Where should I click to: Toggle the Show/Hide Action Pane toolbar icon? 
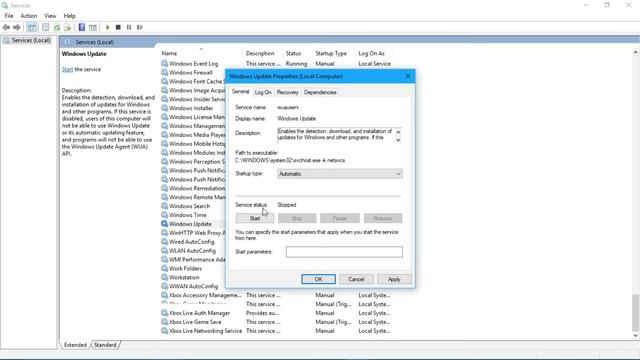coord(93,27)
